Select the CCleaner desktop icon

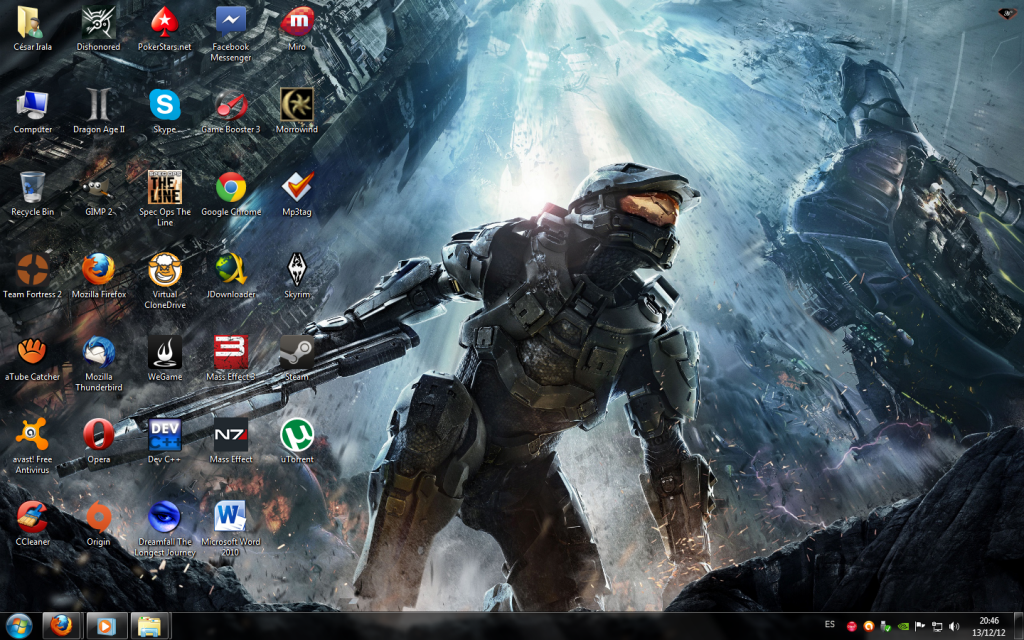pos(32,517)
